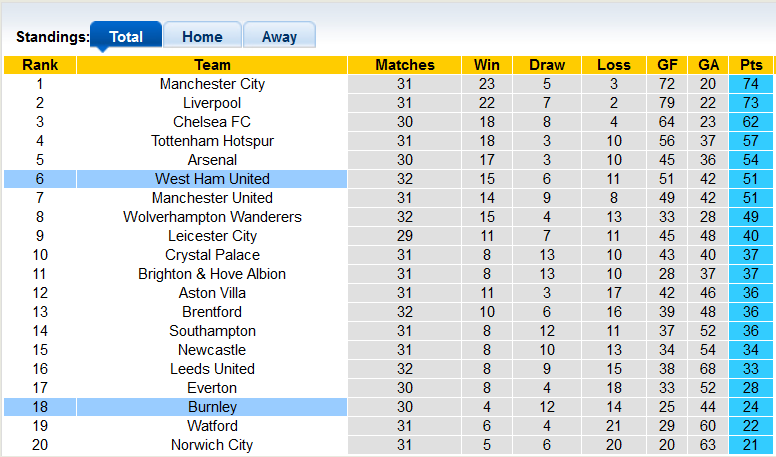This screenshot has width=776, height=457.
Task: Click the Team column header
Action: point(212,65)
